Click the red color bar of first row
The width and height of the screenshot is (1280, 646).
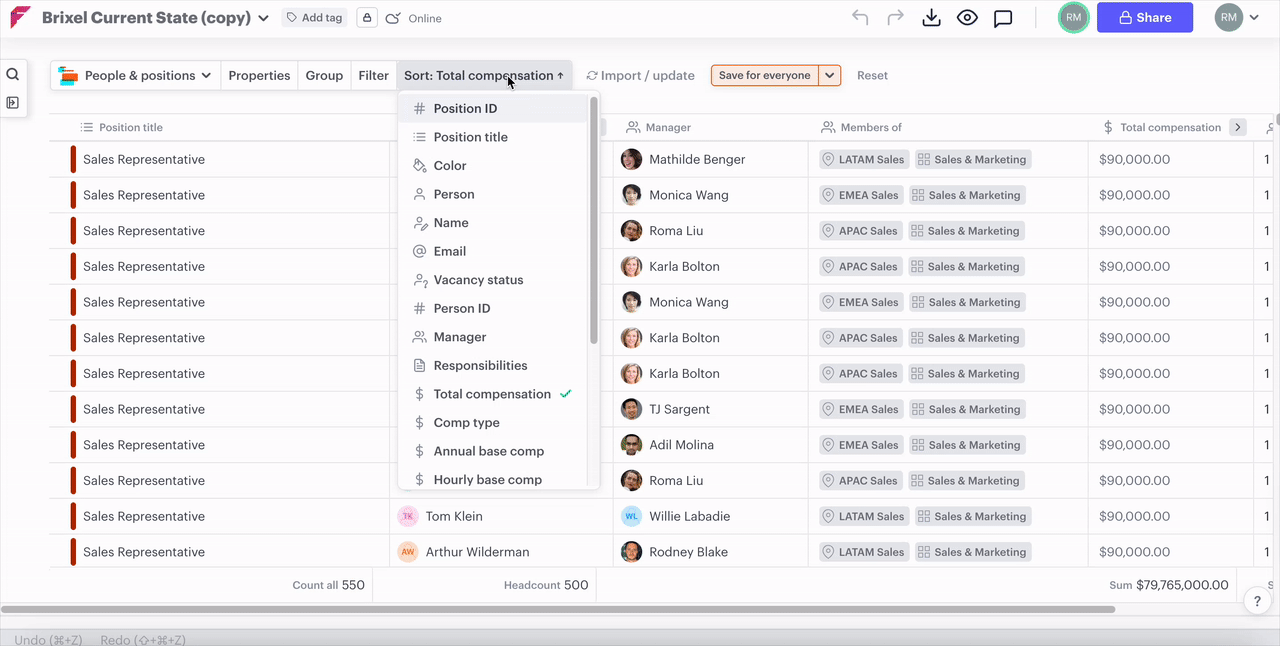tap(73, 159)
